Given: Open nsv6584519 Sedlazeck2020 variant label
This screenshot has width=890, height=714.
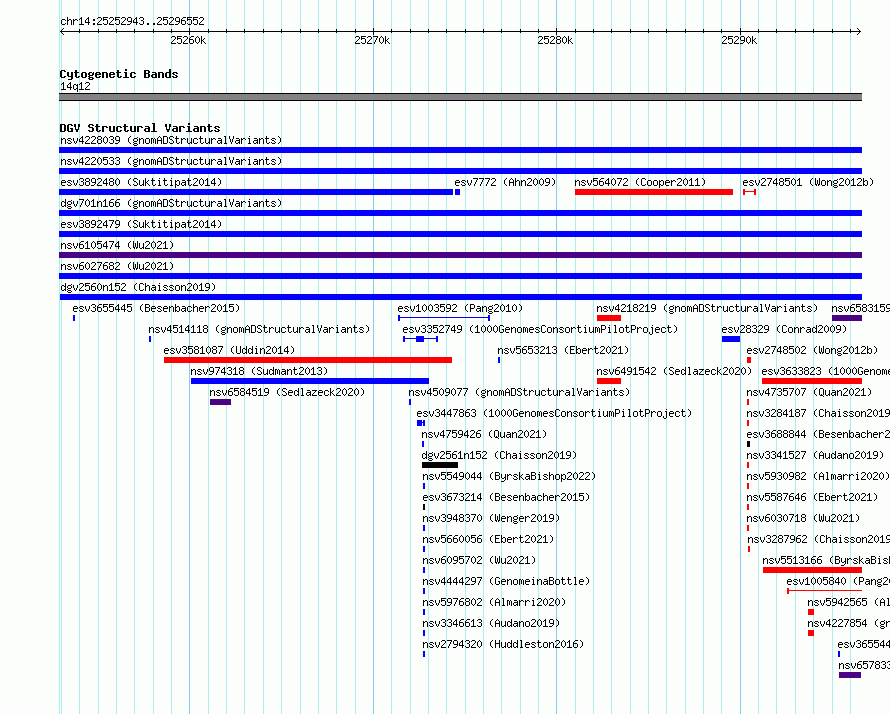Looking at the screenshot, I should point(287,392).
